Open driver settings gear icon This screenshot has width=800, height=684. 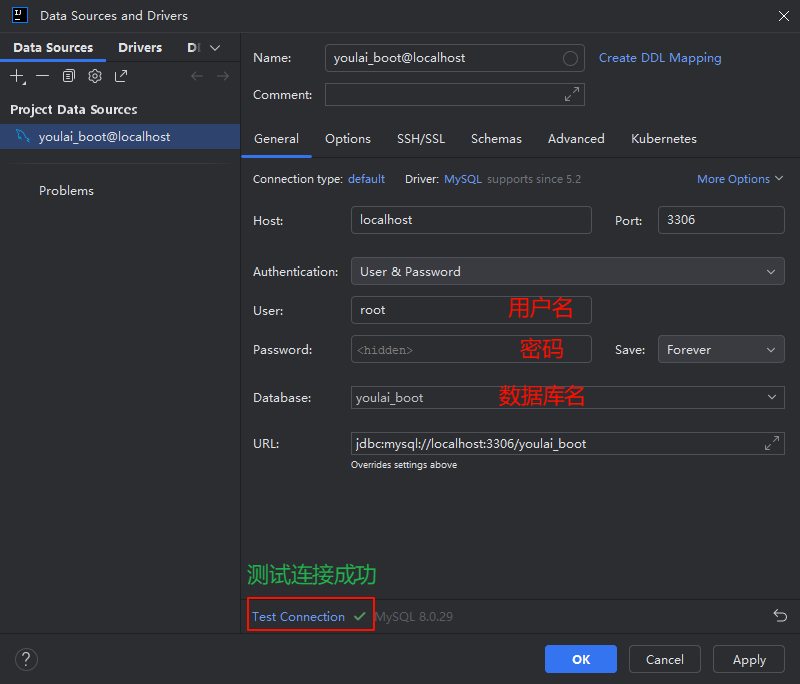click(95, 76)
